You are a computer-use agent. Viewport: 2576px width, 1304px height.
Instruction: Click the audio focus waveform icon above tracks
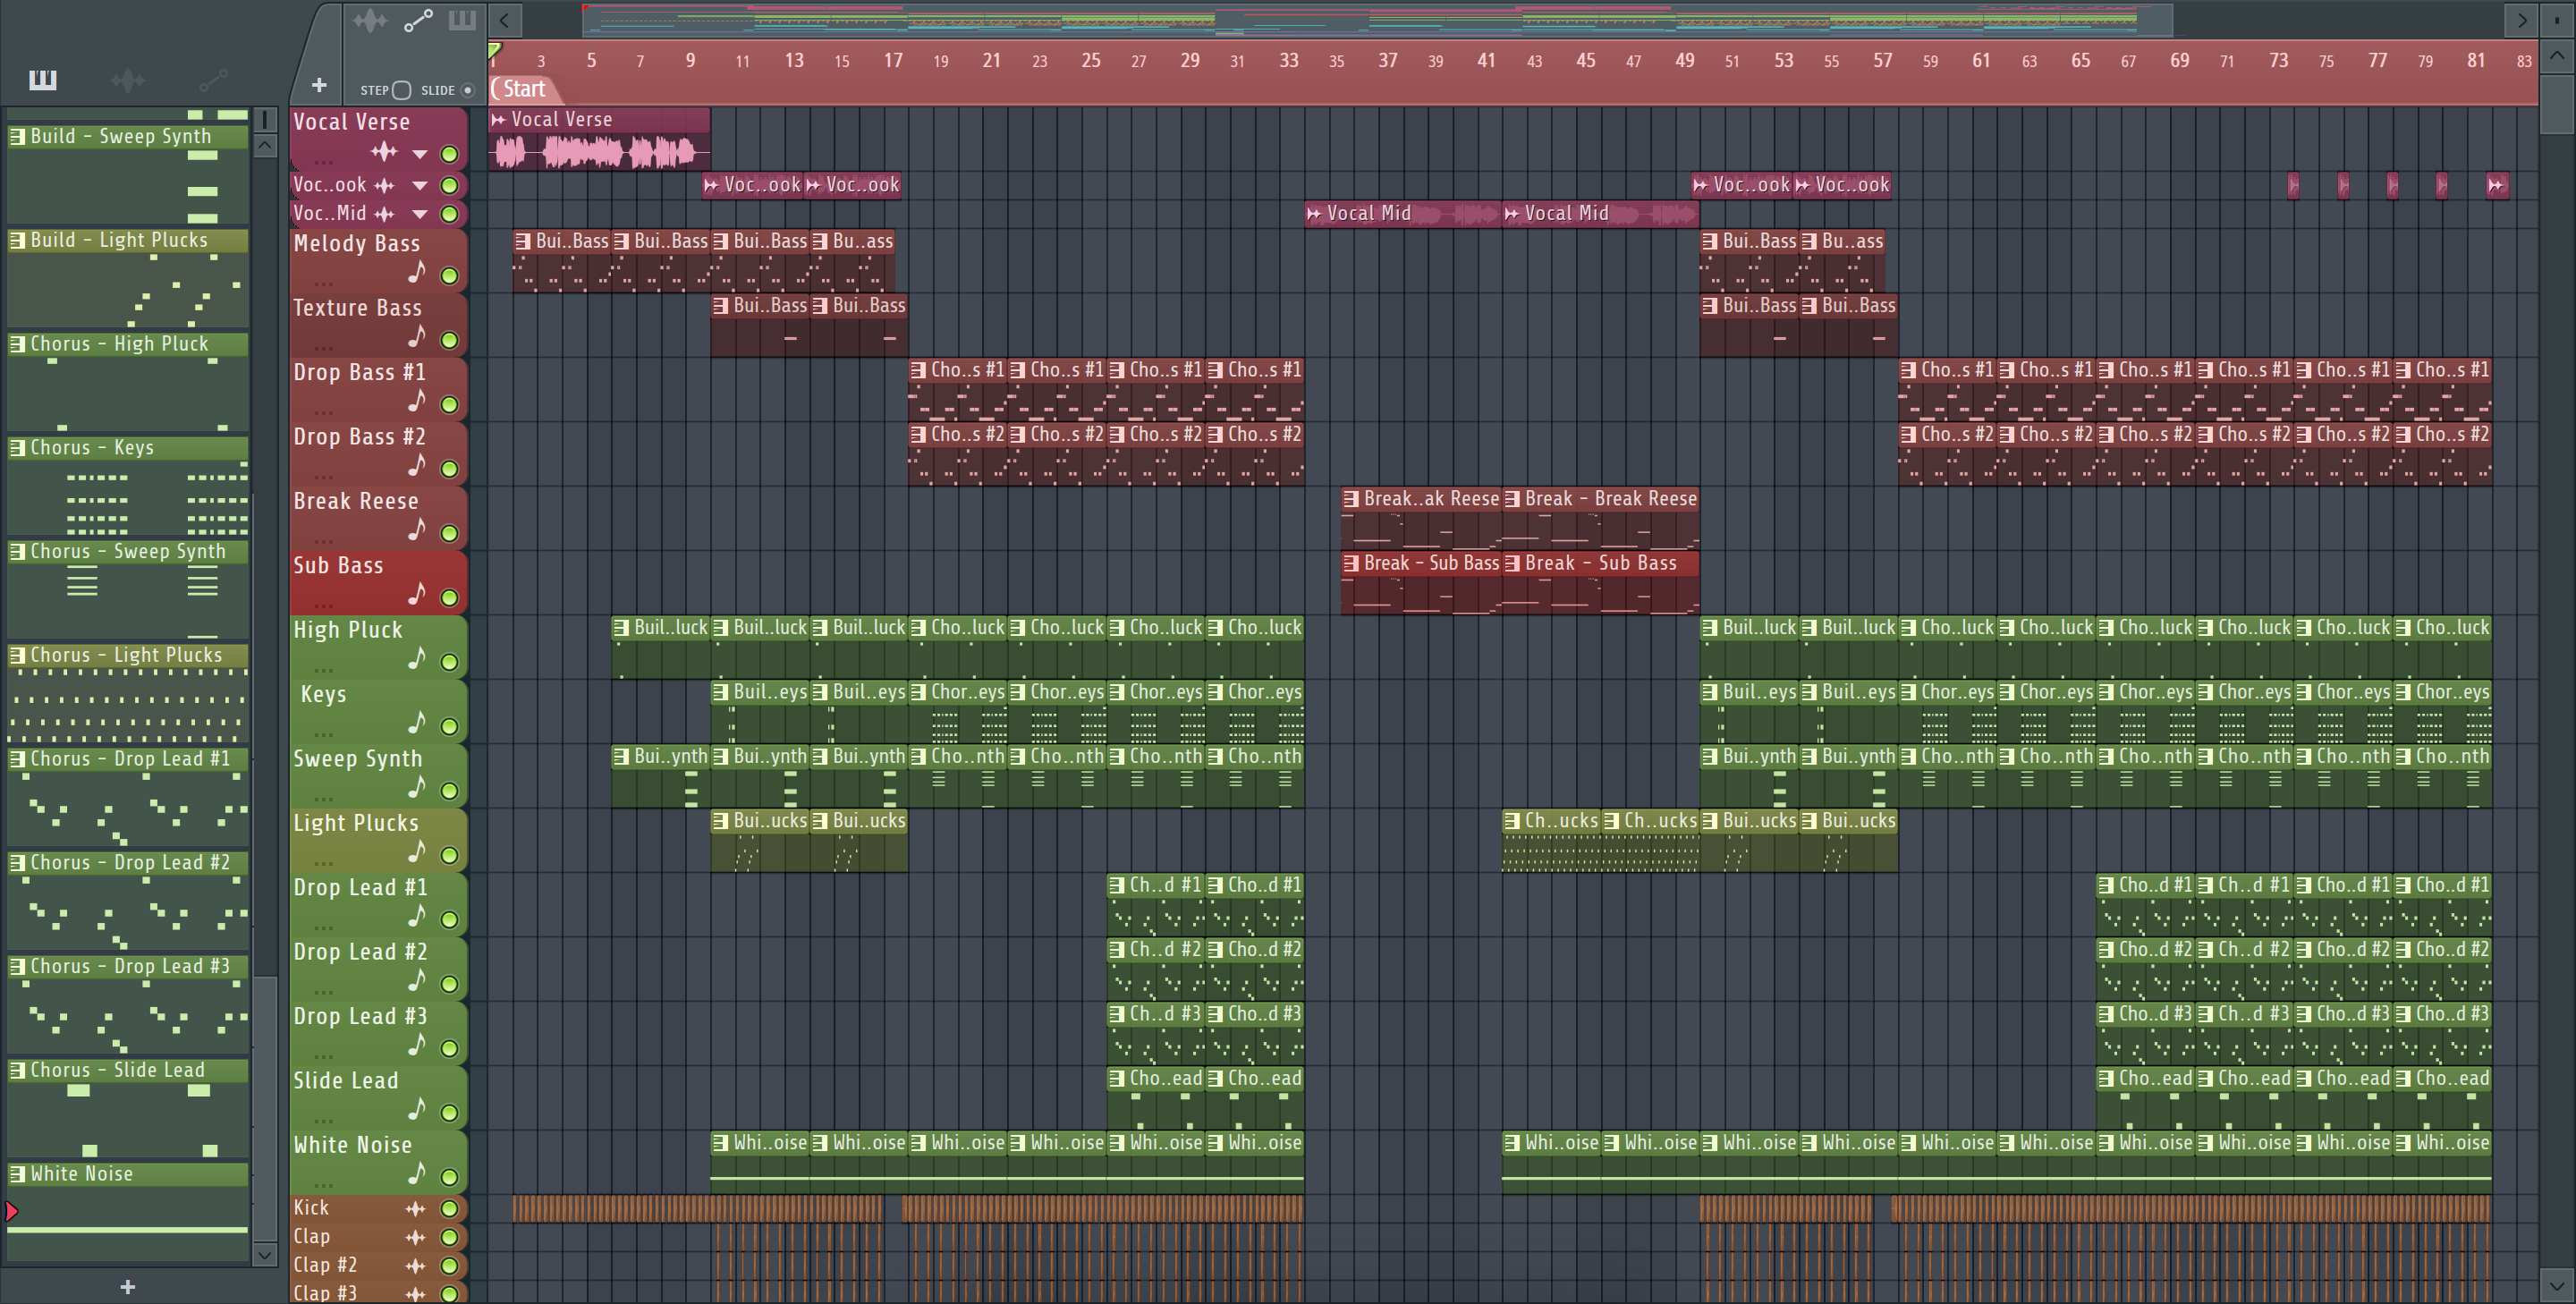tap(370, 20)
